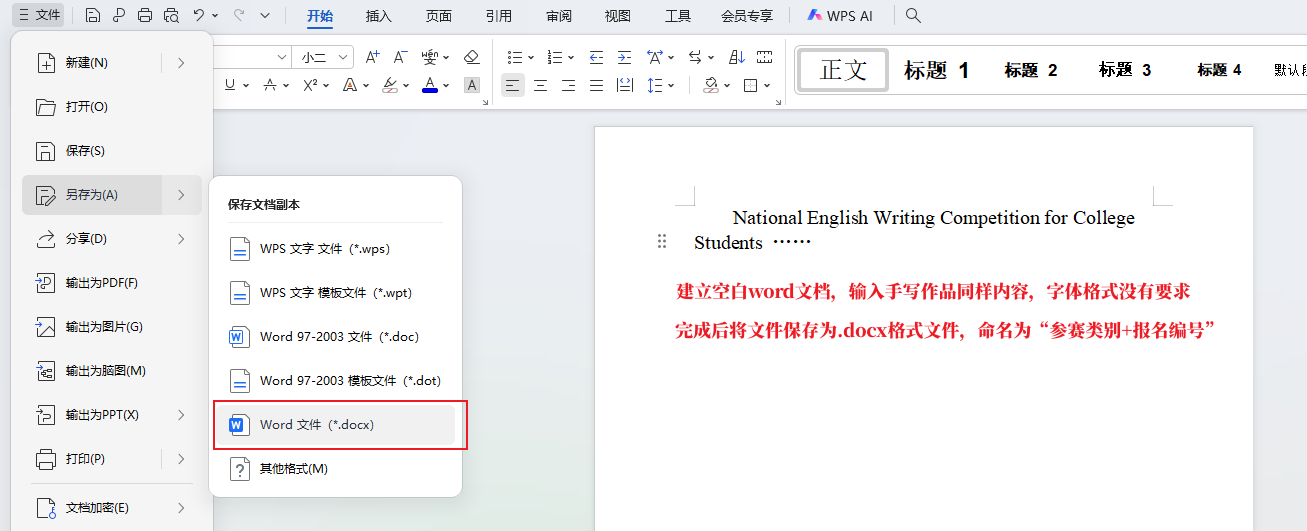Apply the 标题 1 heading style
Screen dimensions: 1307x531
click(936, 70)
